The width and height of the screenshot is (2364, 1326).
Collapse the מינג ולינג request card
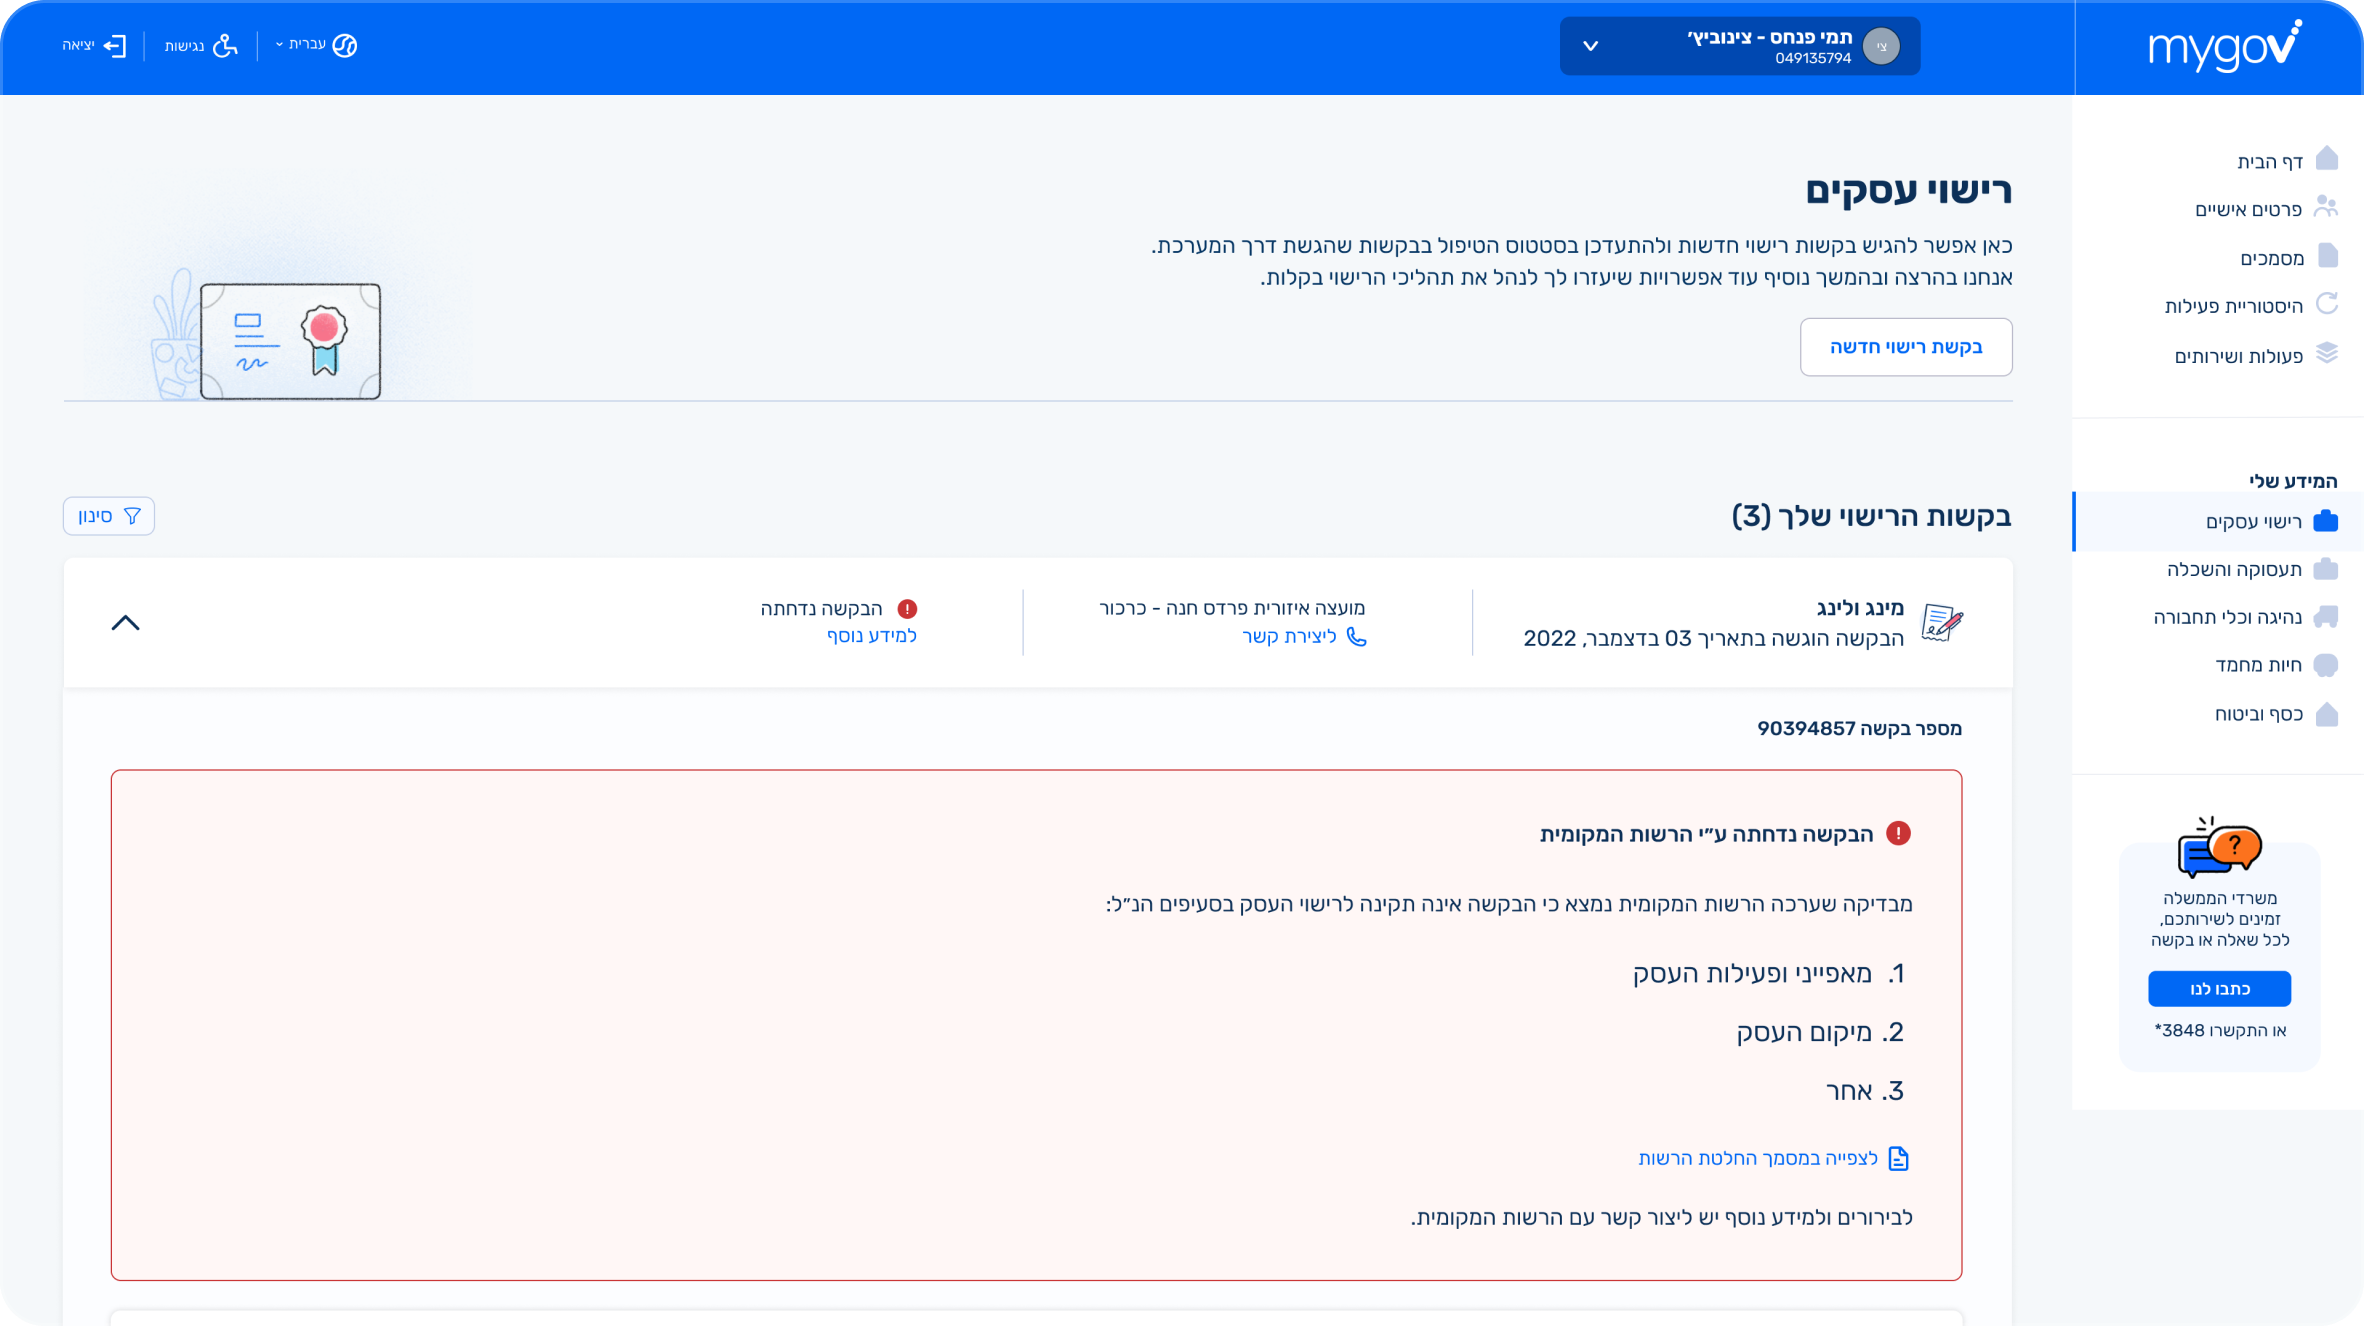[125, 623]
